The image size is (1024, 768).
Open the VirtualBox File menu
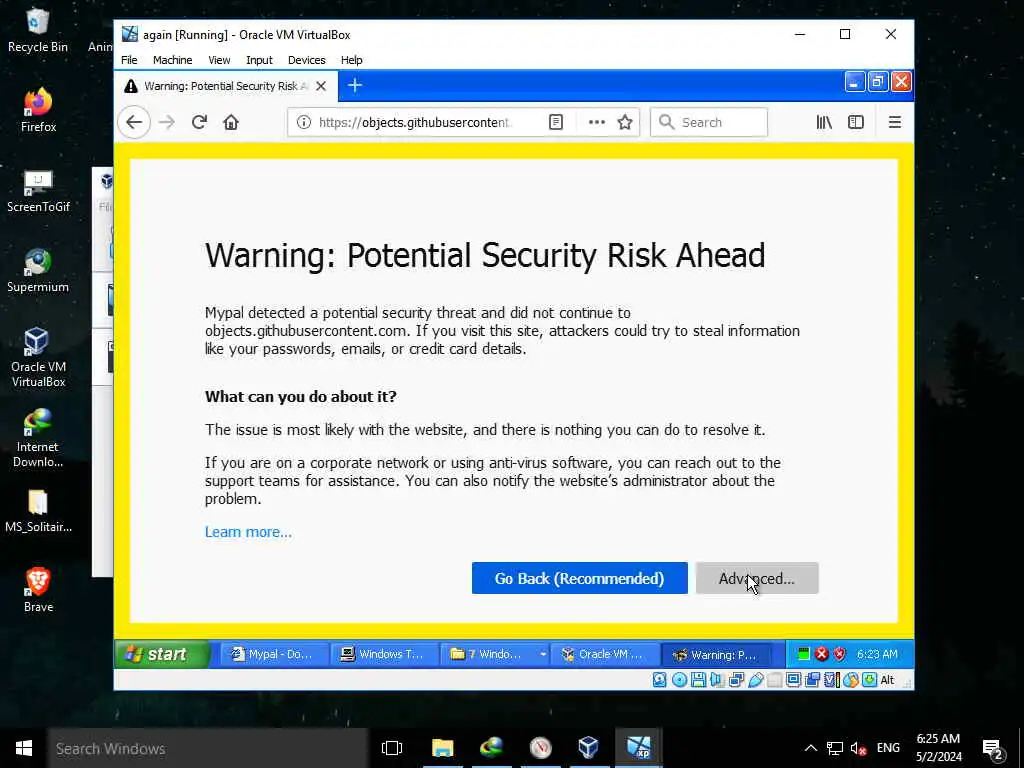(129, 60)
